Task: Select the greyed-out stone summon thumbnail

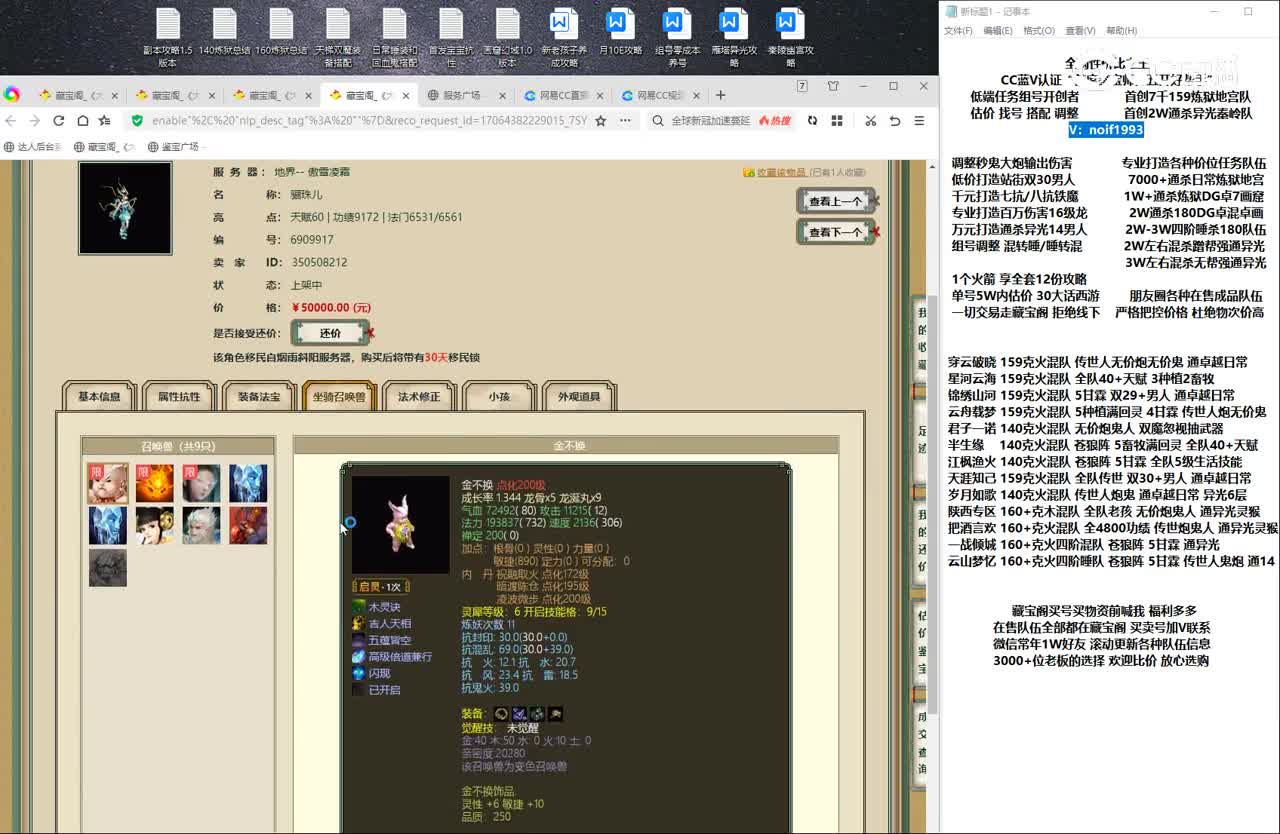Action: click(108, 567)
